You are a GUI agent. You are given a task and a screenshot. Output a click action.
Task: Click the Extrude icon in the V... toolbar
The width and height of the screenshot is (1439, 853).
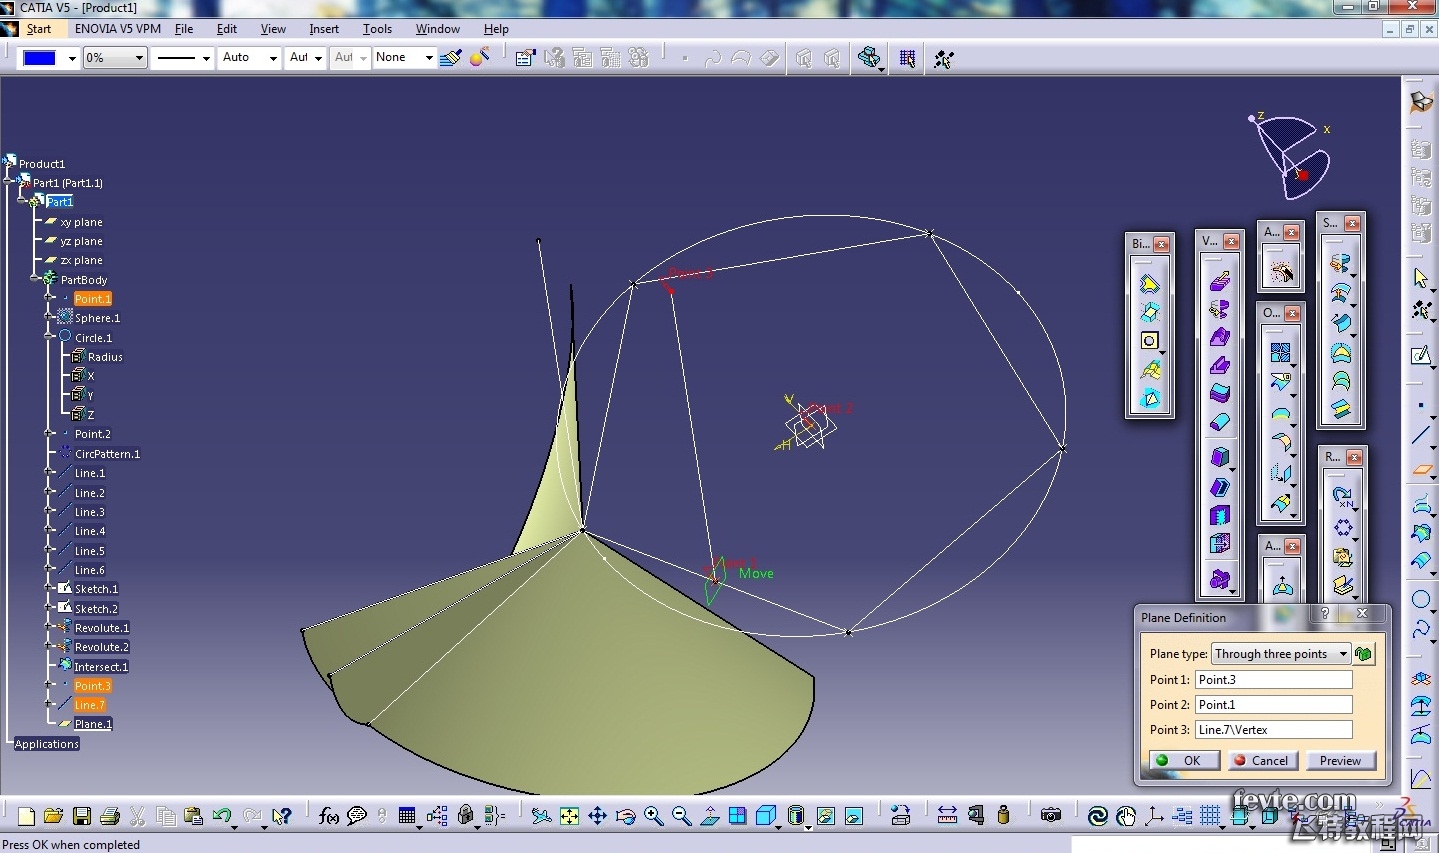click(x=1219, y=281)
